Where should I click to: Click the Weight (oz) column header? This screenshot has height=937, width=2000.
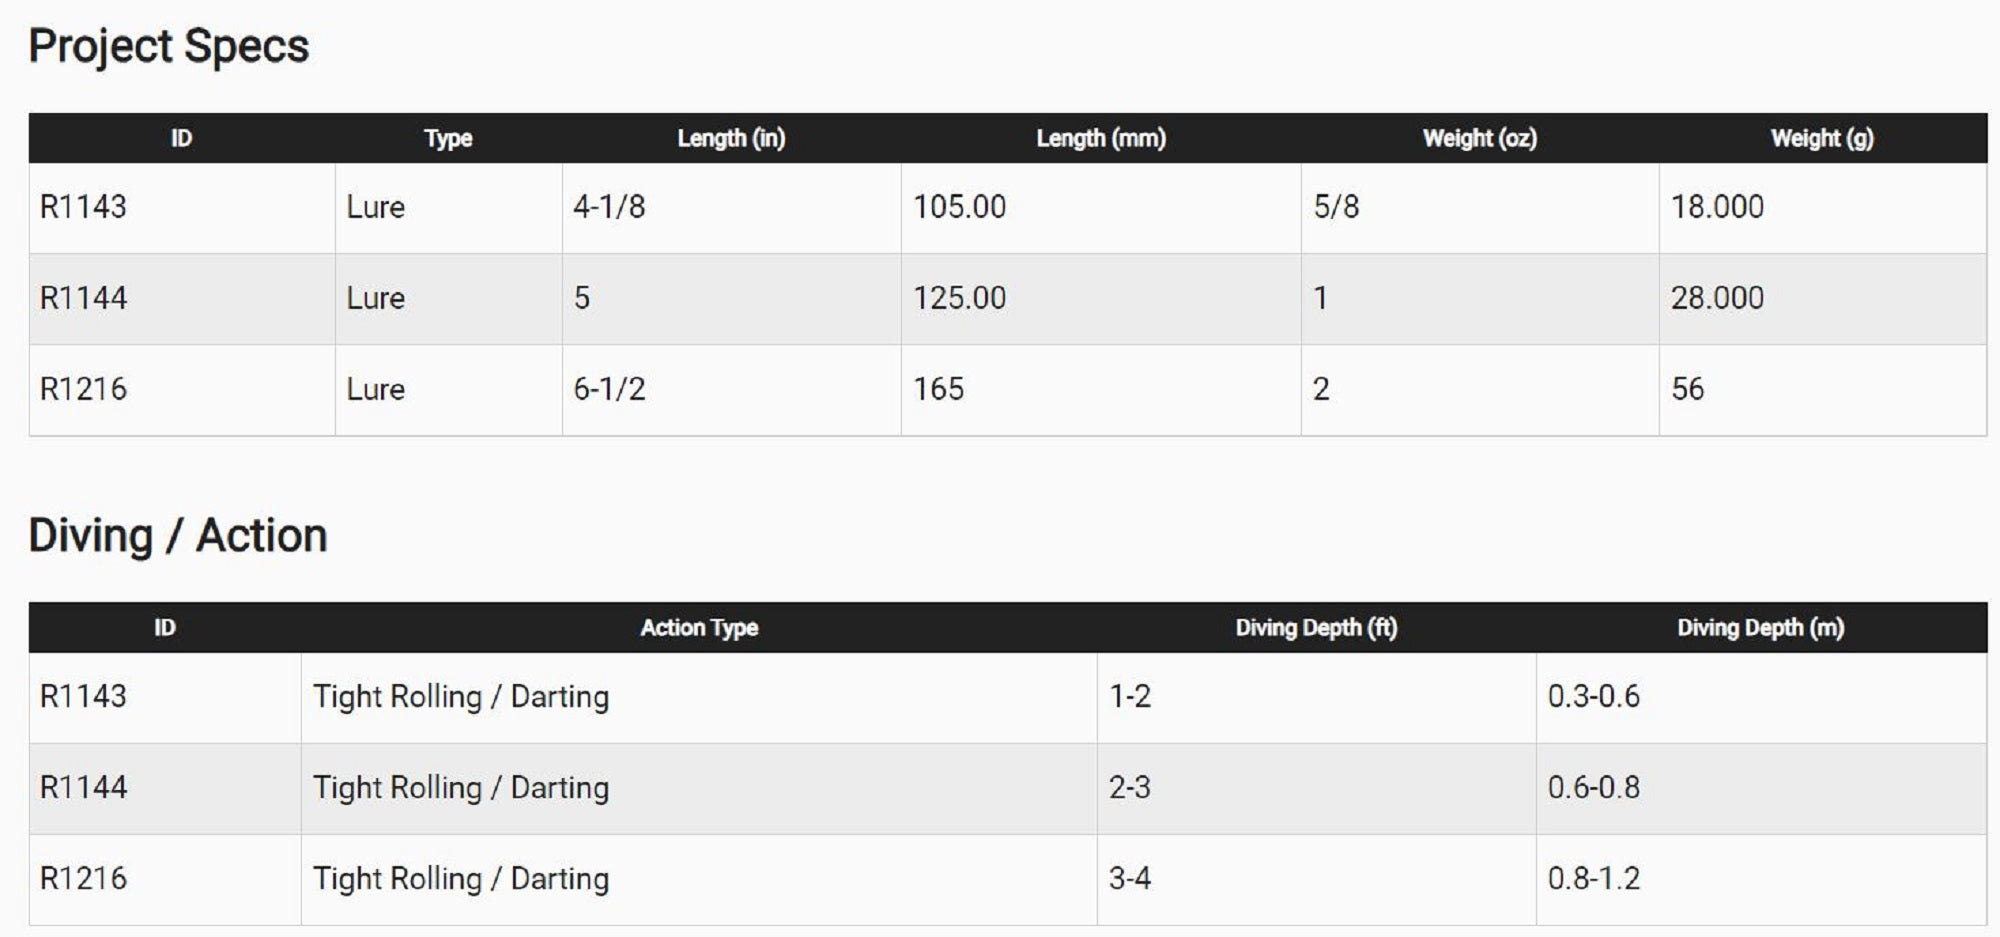click(x=1479, y=138)
